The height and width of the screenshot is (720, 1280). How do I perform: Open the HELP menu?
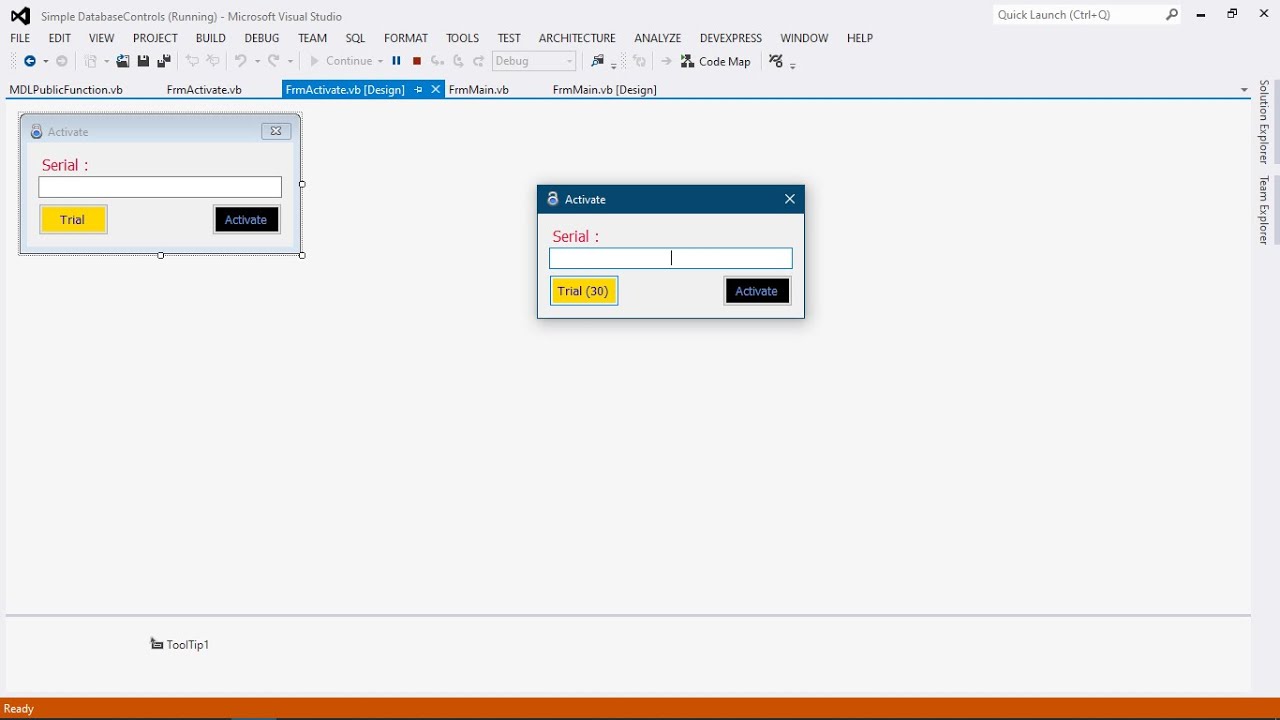point(860,38)
